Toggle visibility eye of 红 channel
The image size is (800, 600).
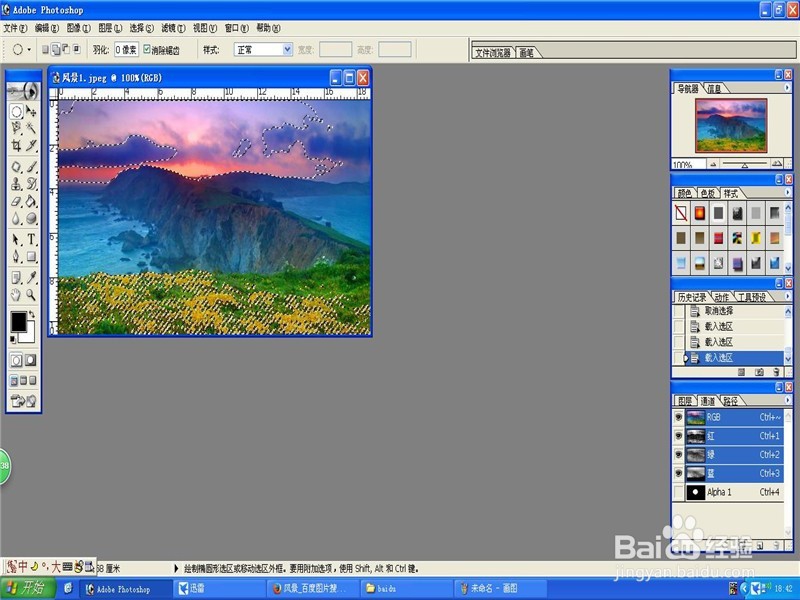pos(679,436)
